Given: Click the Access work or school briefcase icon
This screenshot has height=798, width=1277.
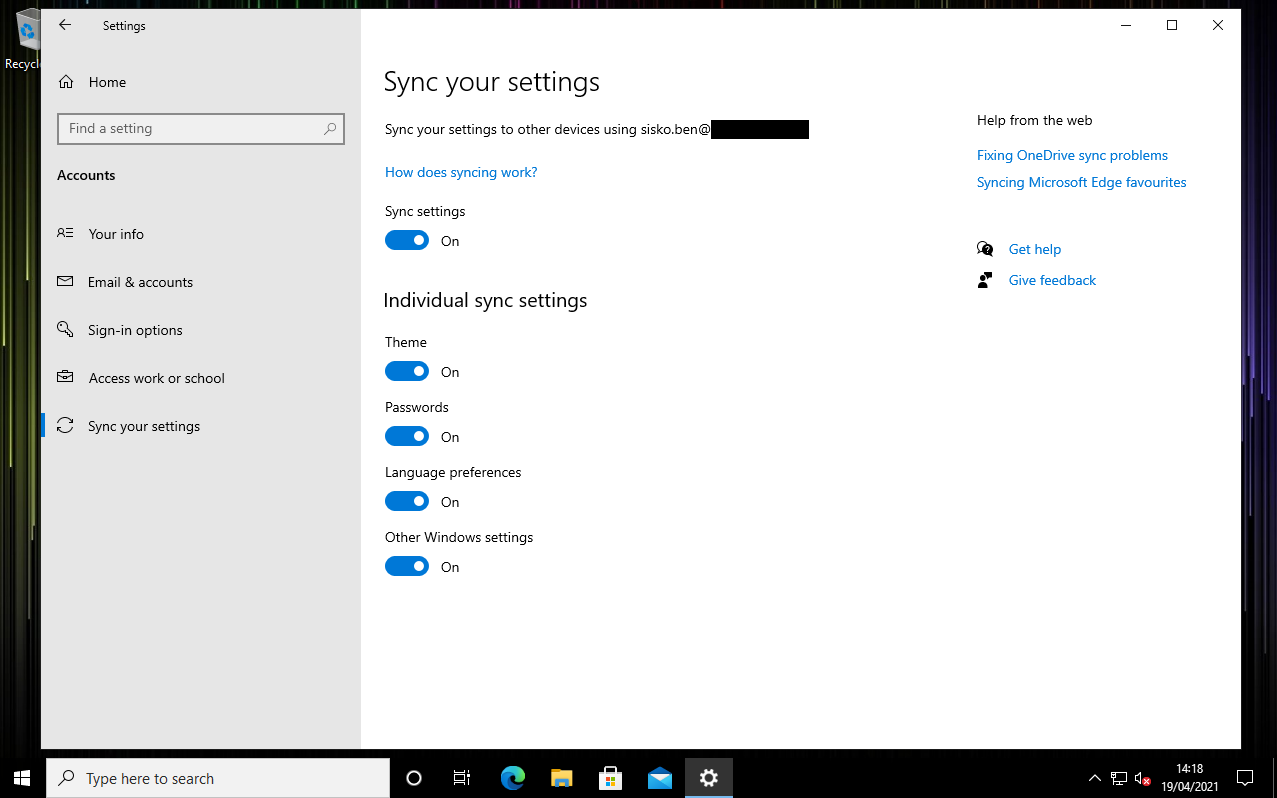Looking at the screenshot, I should [x=65, y=377].
